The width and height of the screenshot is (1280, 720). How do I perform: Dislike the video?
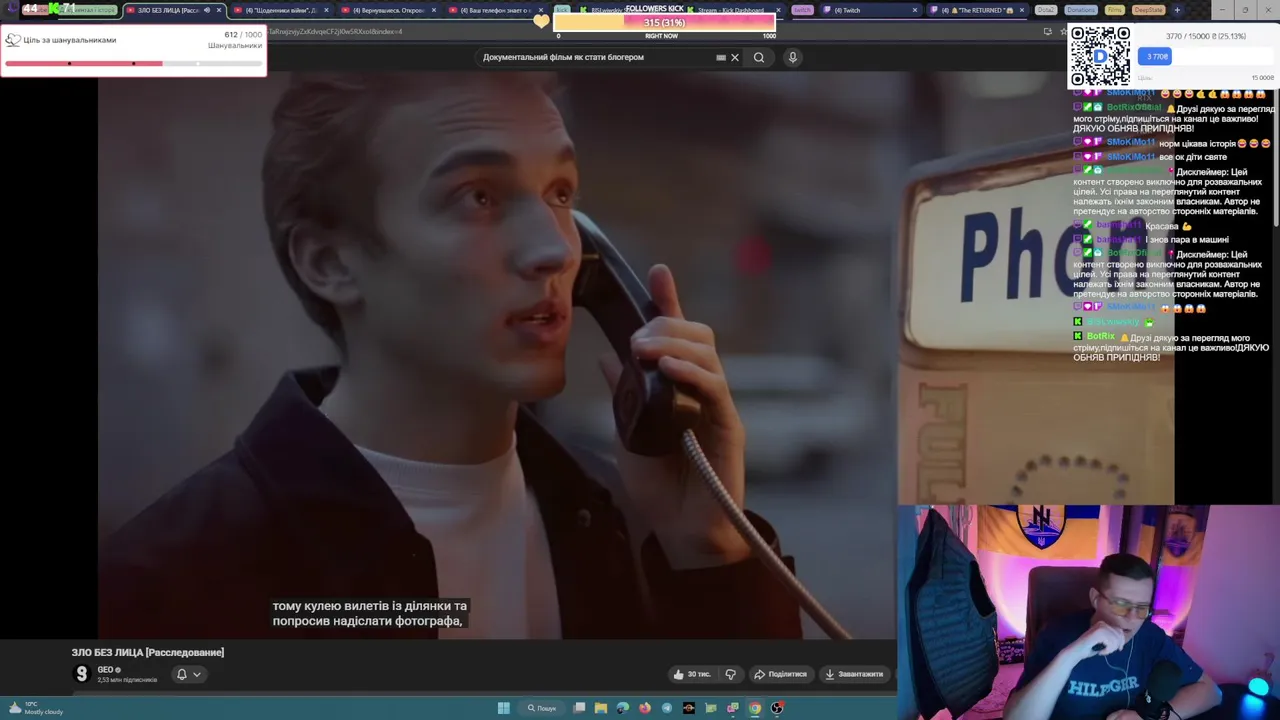pos(730,674)
